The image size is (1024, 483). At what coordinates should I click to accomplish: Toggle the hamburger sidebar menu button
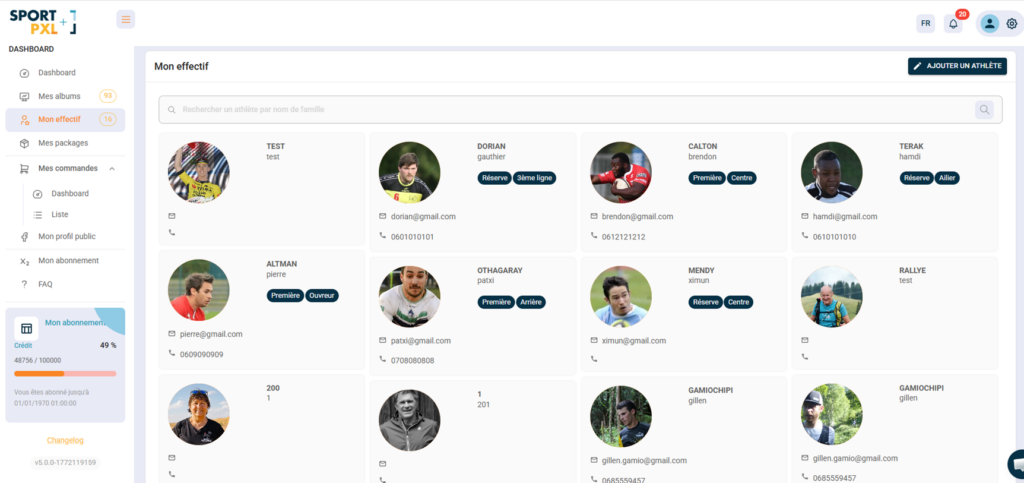125,19
